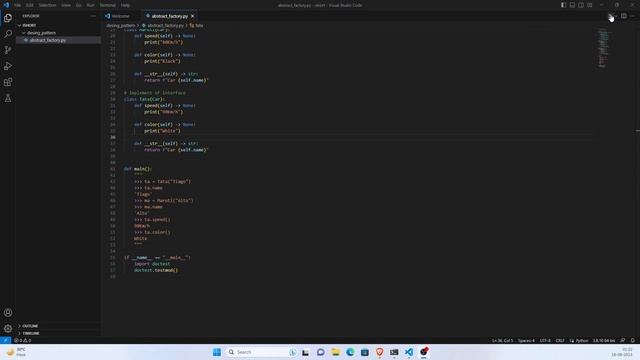Open Customize Layout button
640x360 pixels.
(590, 5)
